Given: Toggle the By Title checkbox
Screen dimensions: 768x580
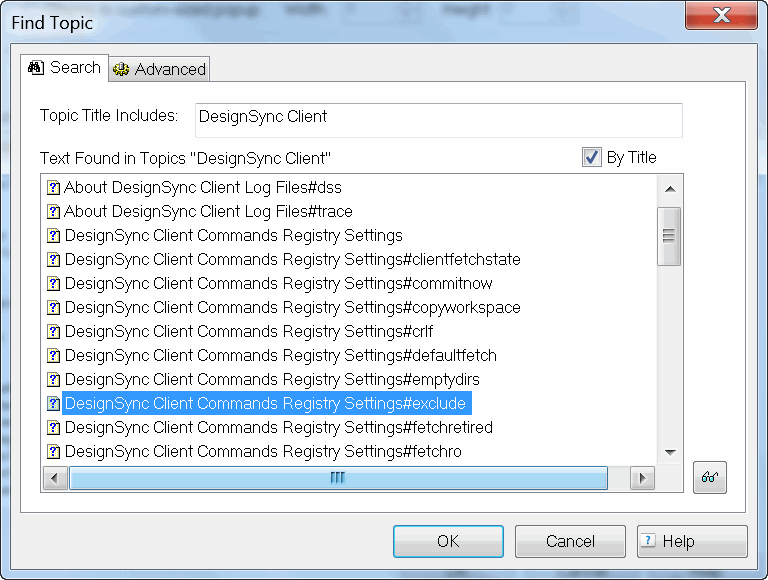Looking at the screenshot, I should click(592, 157).
